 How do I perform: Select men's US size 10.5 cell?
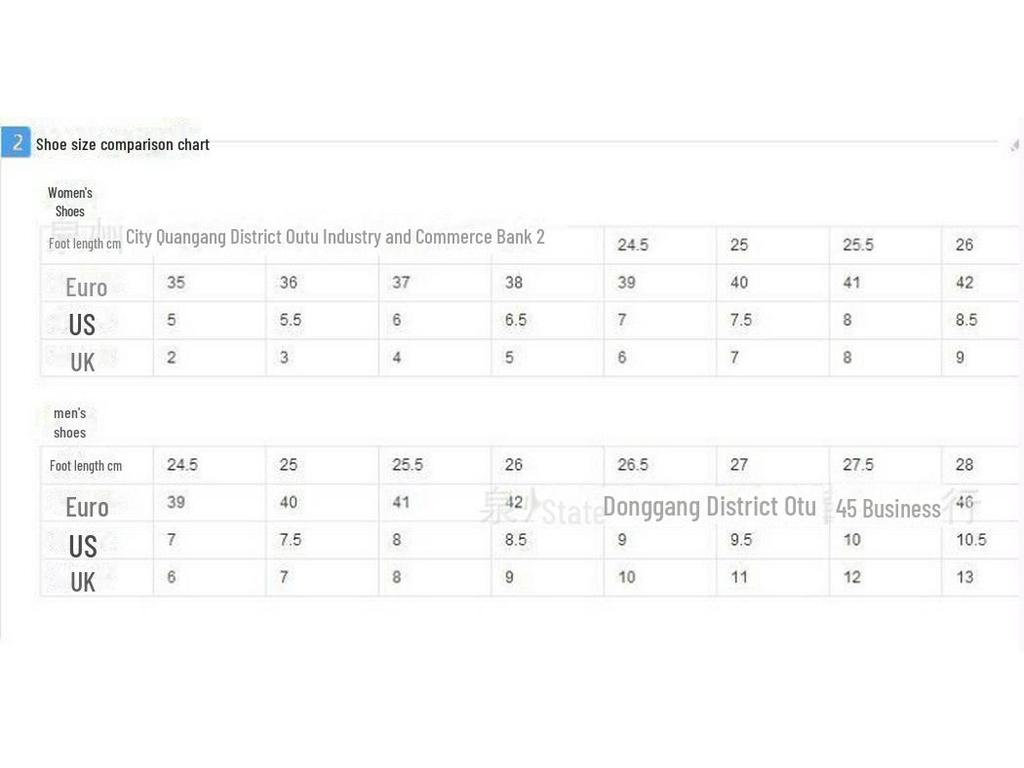pyautogui.click(x=970, y=540)
